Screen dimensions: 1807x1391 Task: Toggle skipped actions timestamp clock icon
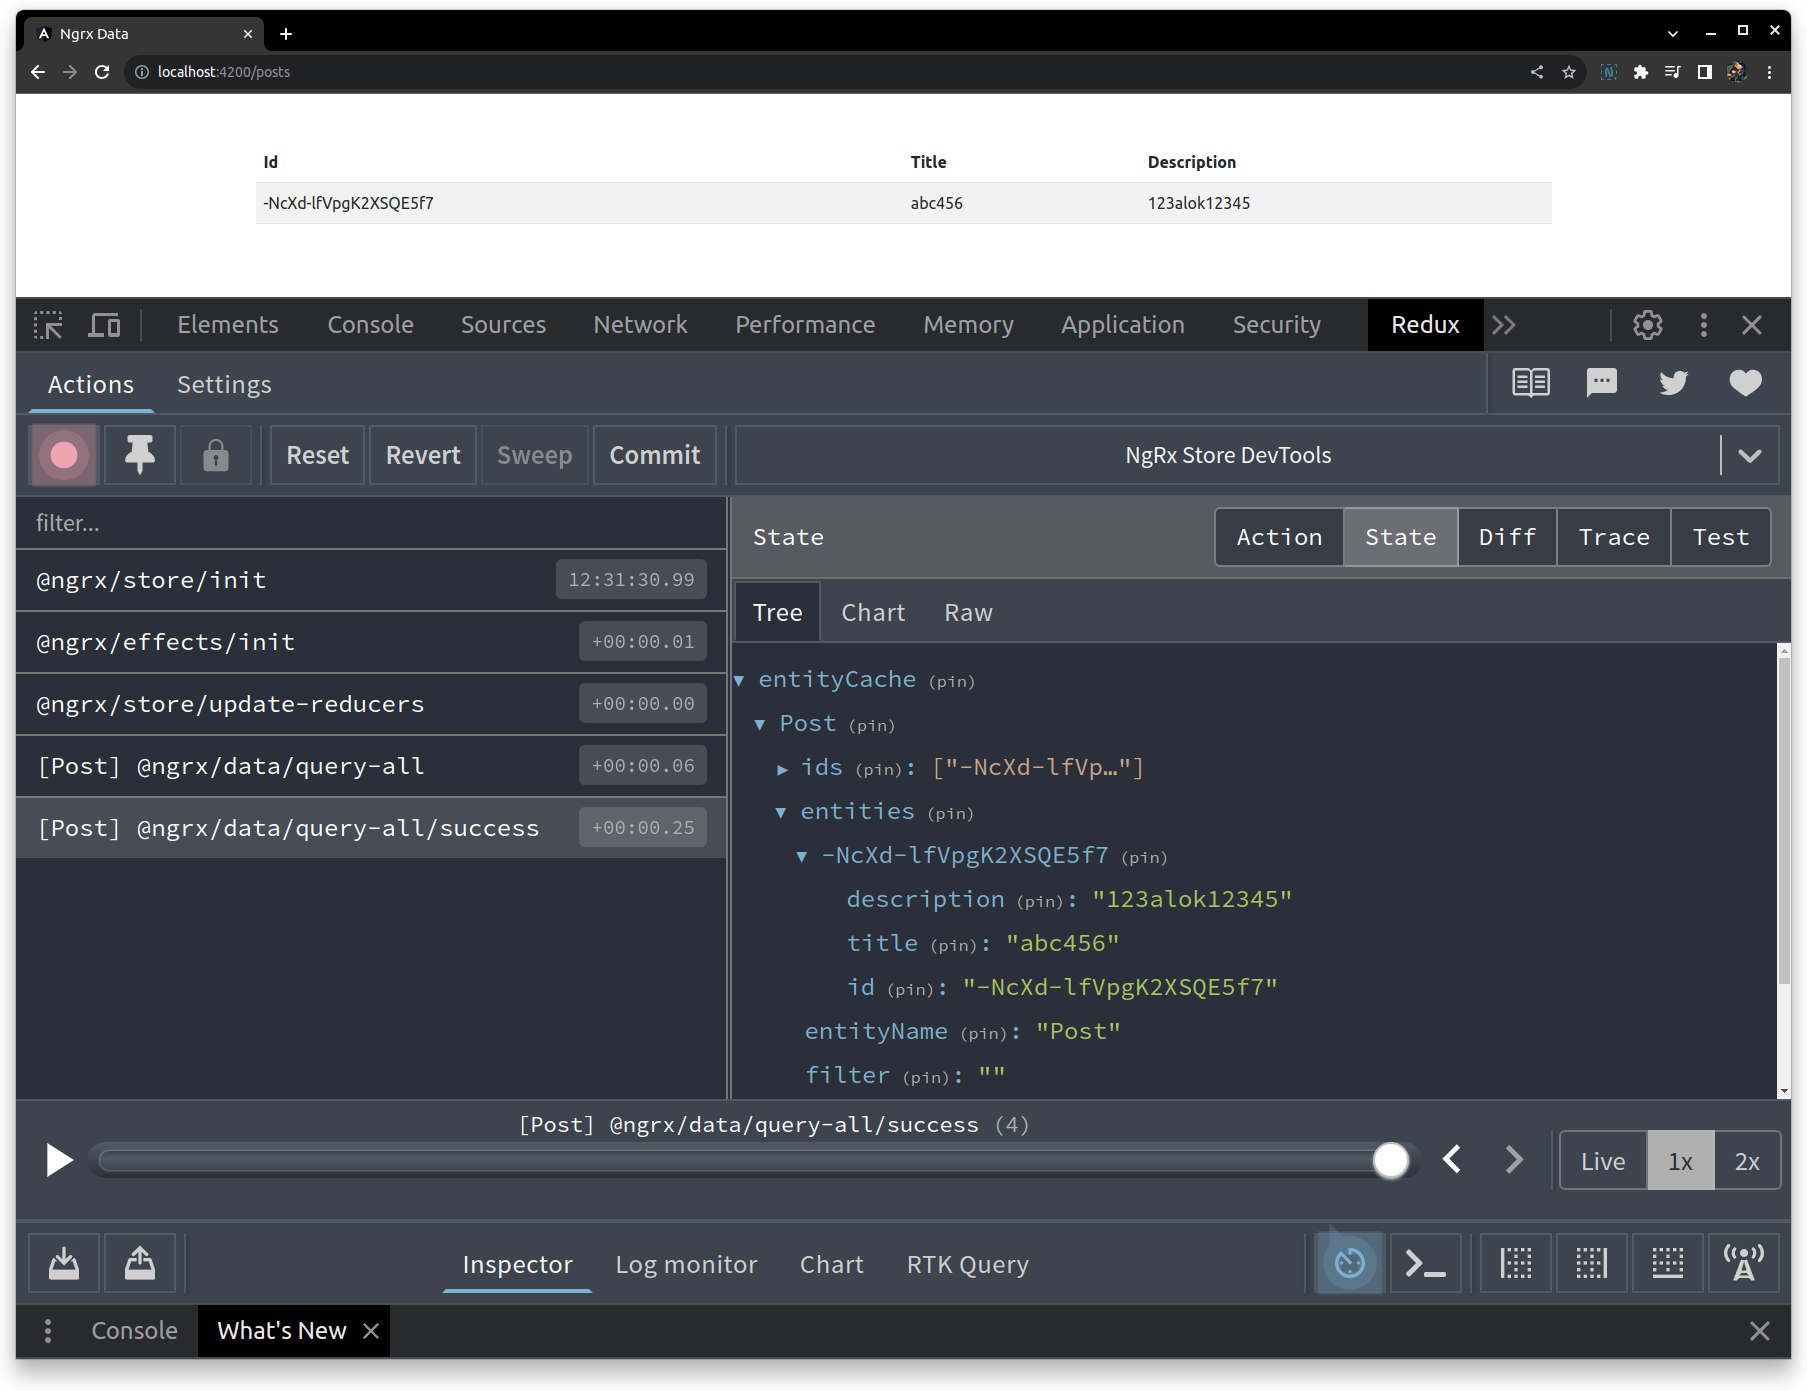tap(1349, 1263)
